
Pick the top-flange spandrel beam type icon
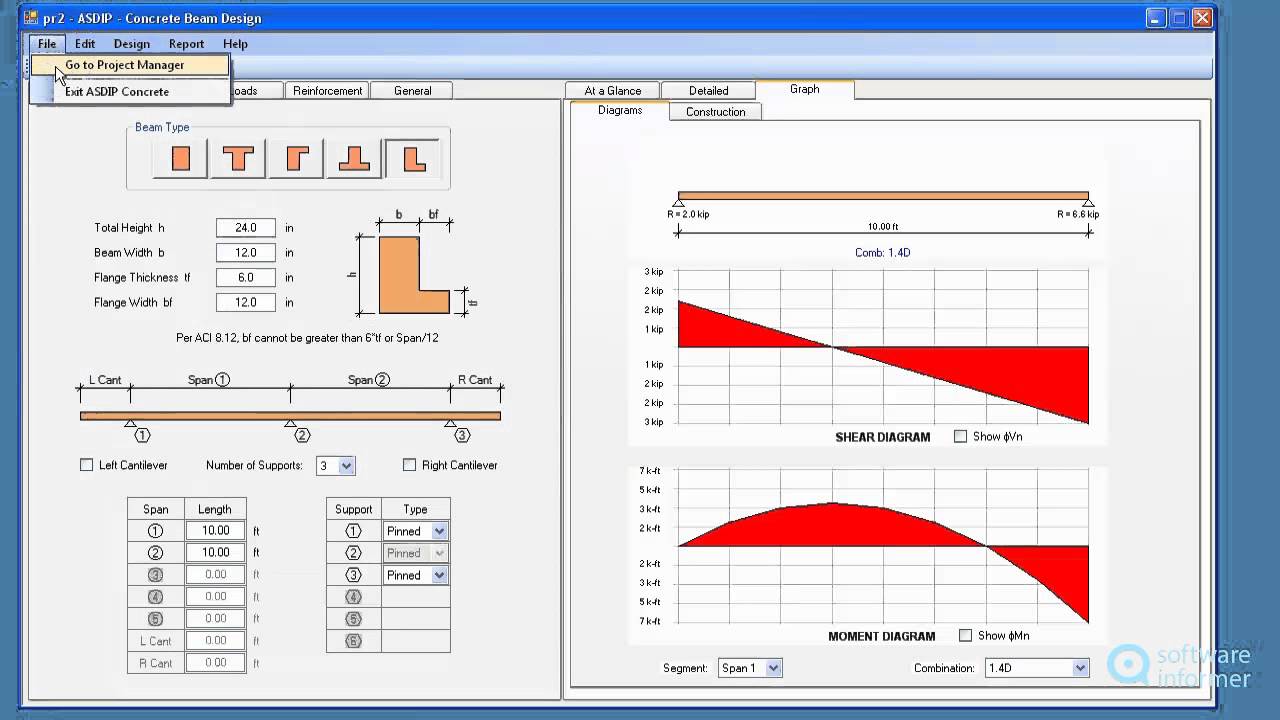pyautogui.click(x=296, y=158)
